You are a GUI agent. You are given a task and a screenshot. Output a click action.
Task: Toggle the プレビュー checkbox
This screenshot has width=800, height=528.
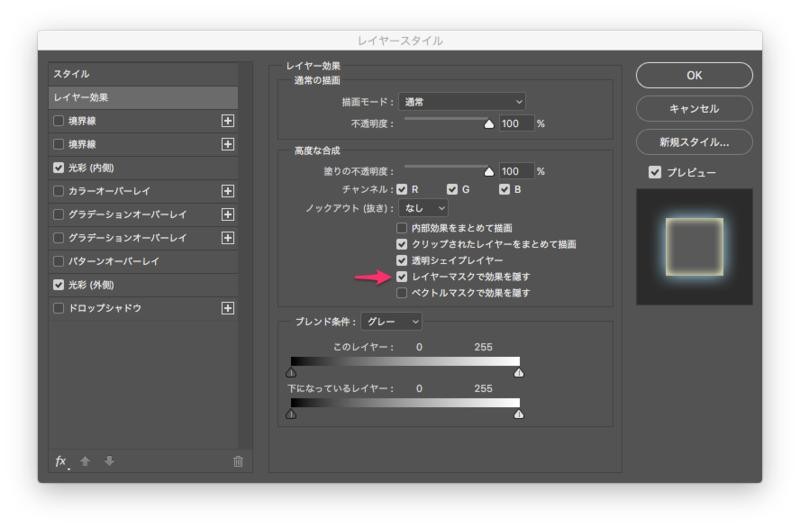click(655, 172)
